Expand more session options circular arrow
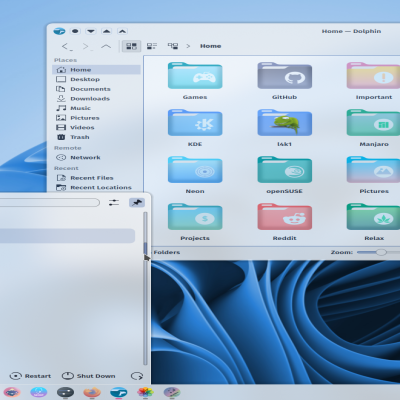Viewport: 400px width, 400px height. coord(137,376)
